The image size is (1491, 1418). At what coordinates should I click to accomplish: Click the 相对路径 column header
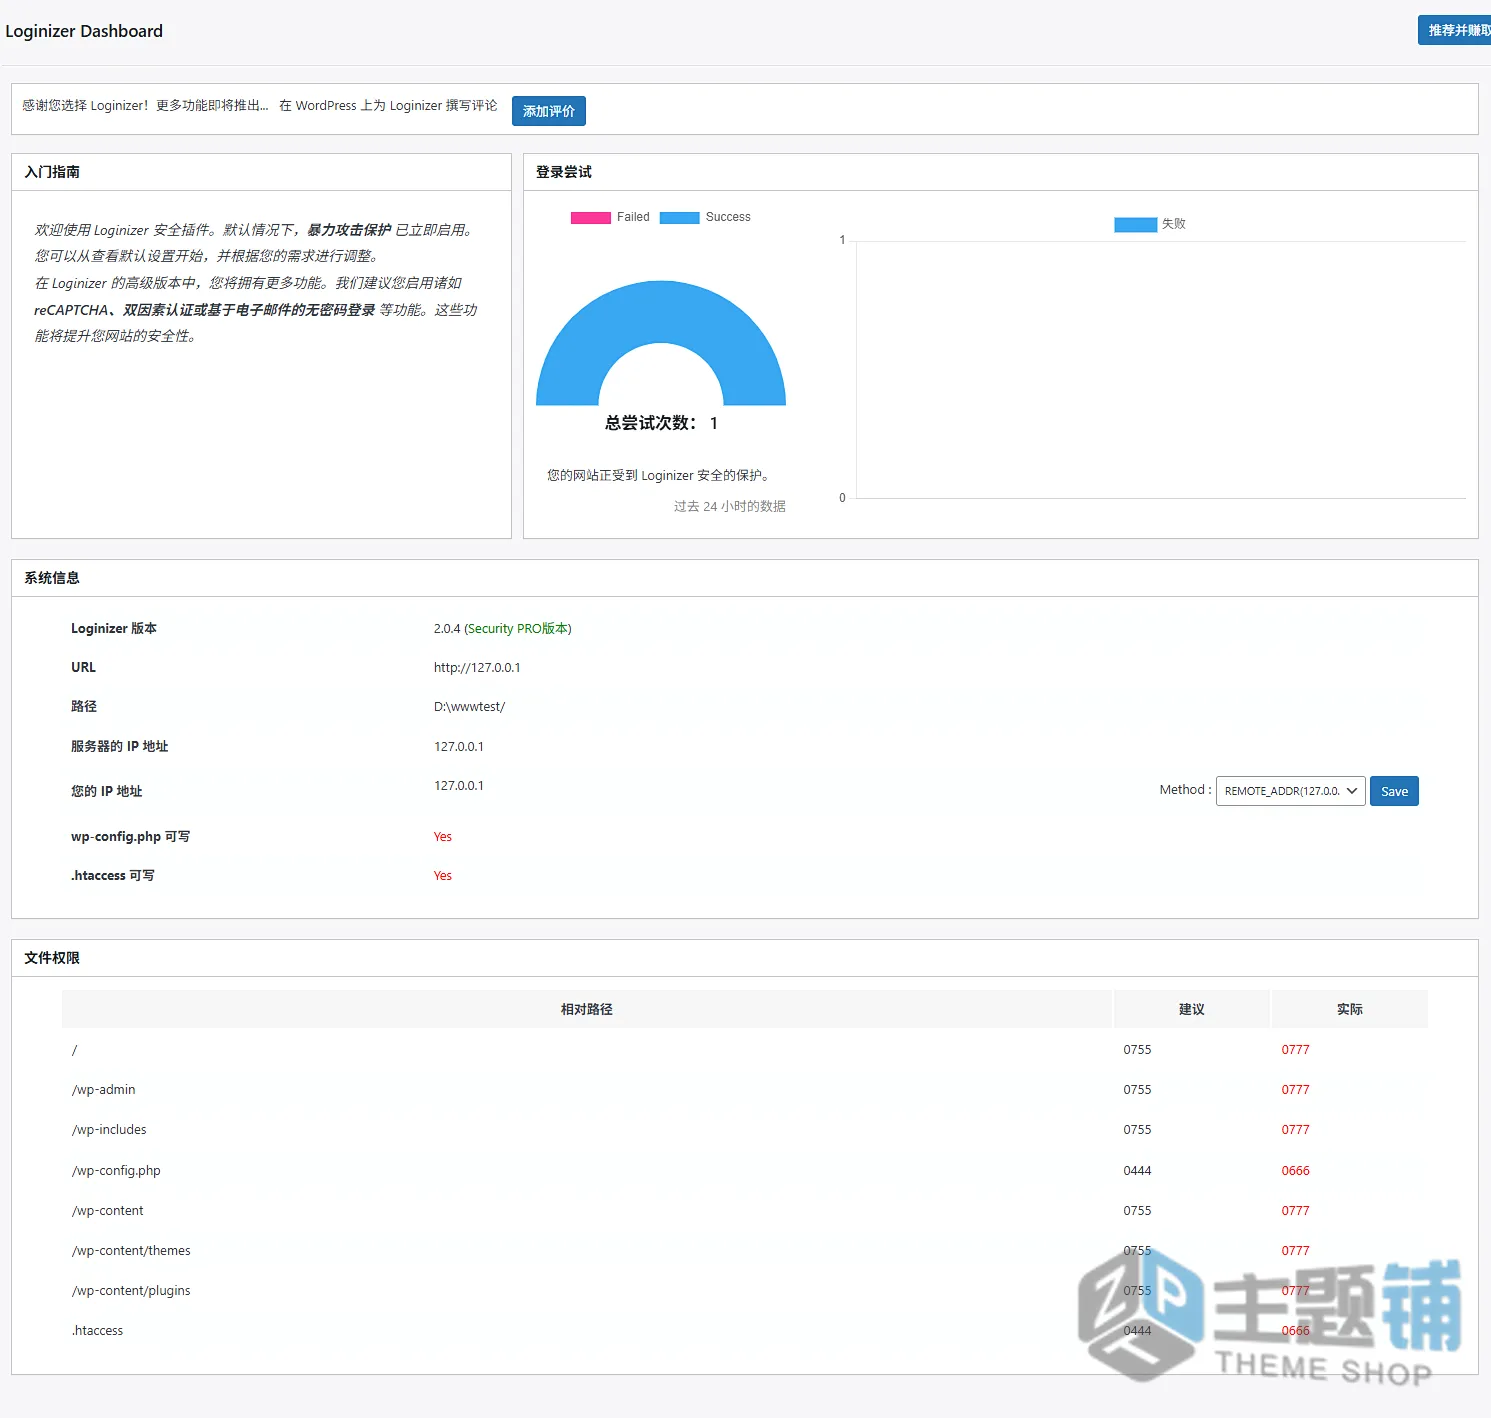(x=587, y=1009)
